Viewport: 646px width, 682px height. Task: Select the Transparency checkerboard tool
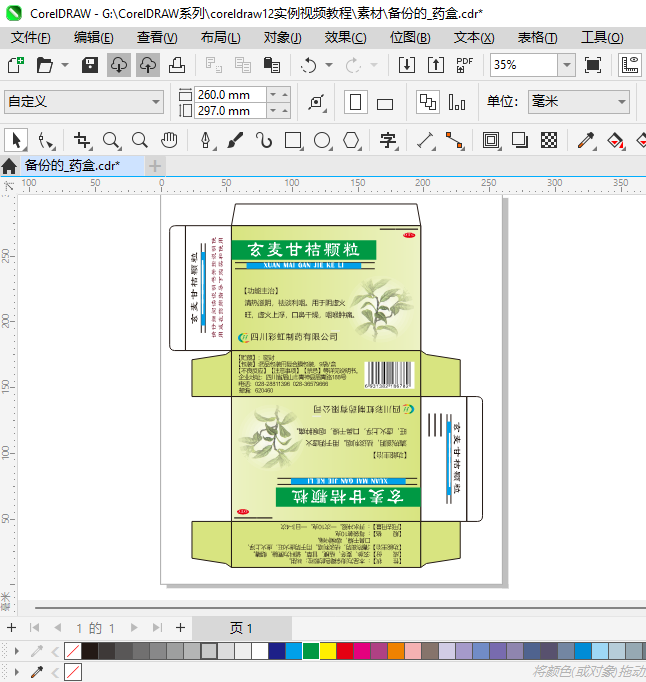[x=549, y=140]
